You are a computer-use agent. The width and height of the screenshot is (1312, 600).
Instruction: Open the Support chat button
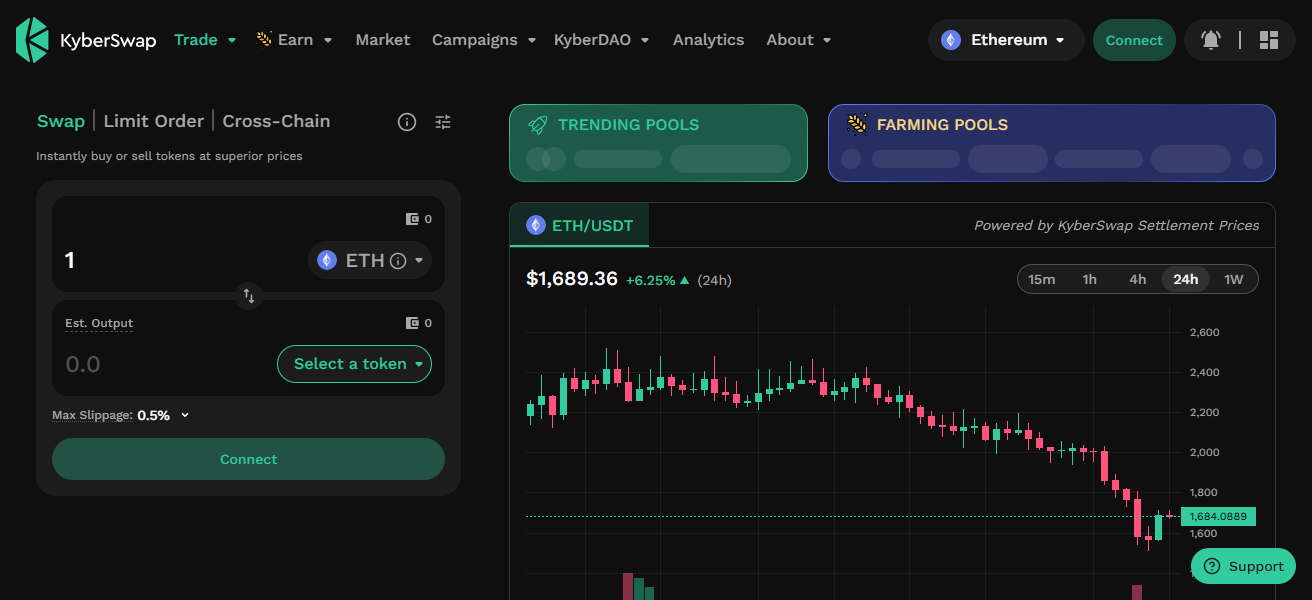point(1243,566)
